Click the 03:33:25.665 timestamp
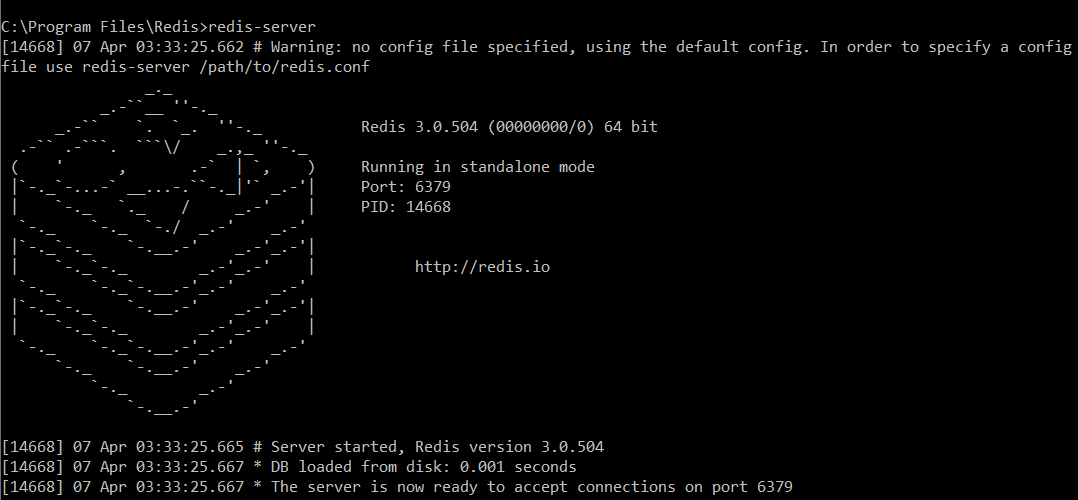This screenshot has width=1078, height=500. [190, 447]
